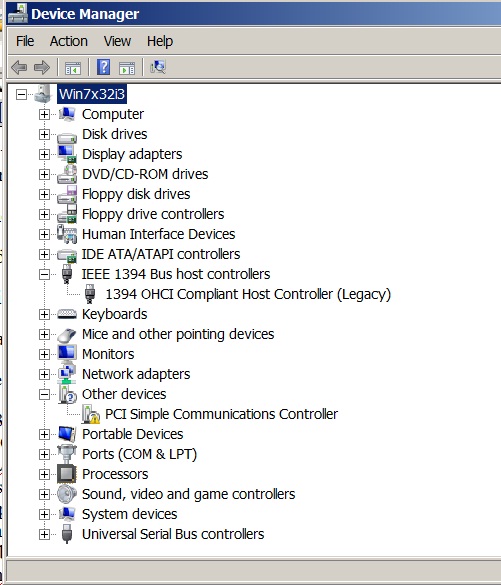Select the Win7x32i3 tree label

(92, 94)
